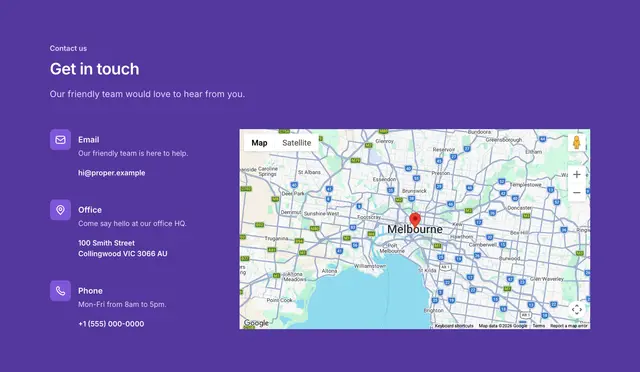Screen dimensions: 640x372
Task: Open the Google logo link on map
Action: pos(256,323)
